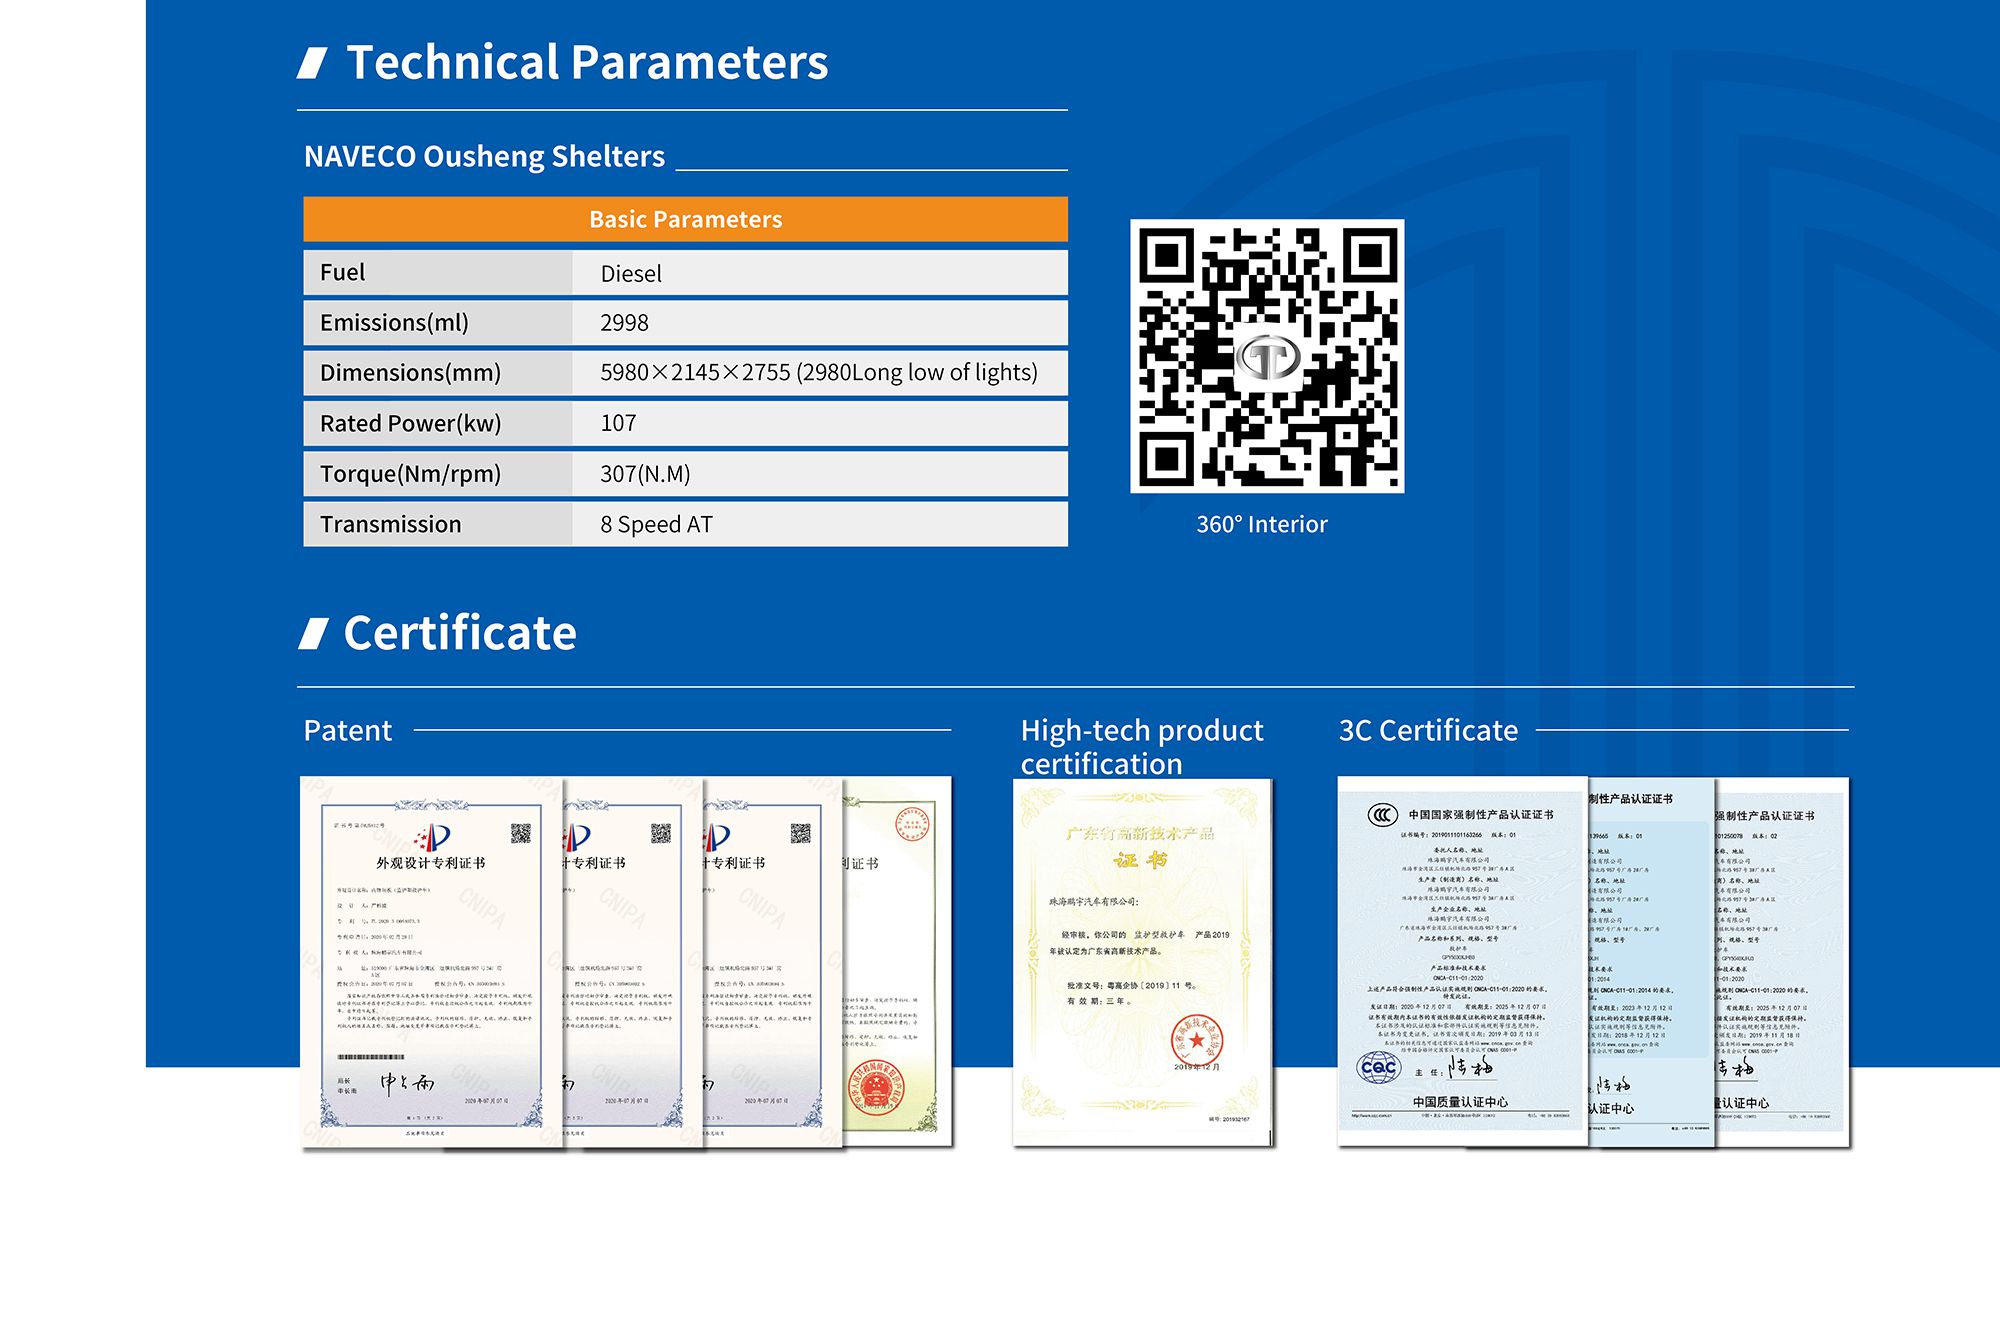This screenshot has width=2000, height=1335.
Task: Click the slash icon beside 'Certificate'
Action: (x=313, y=634)
